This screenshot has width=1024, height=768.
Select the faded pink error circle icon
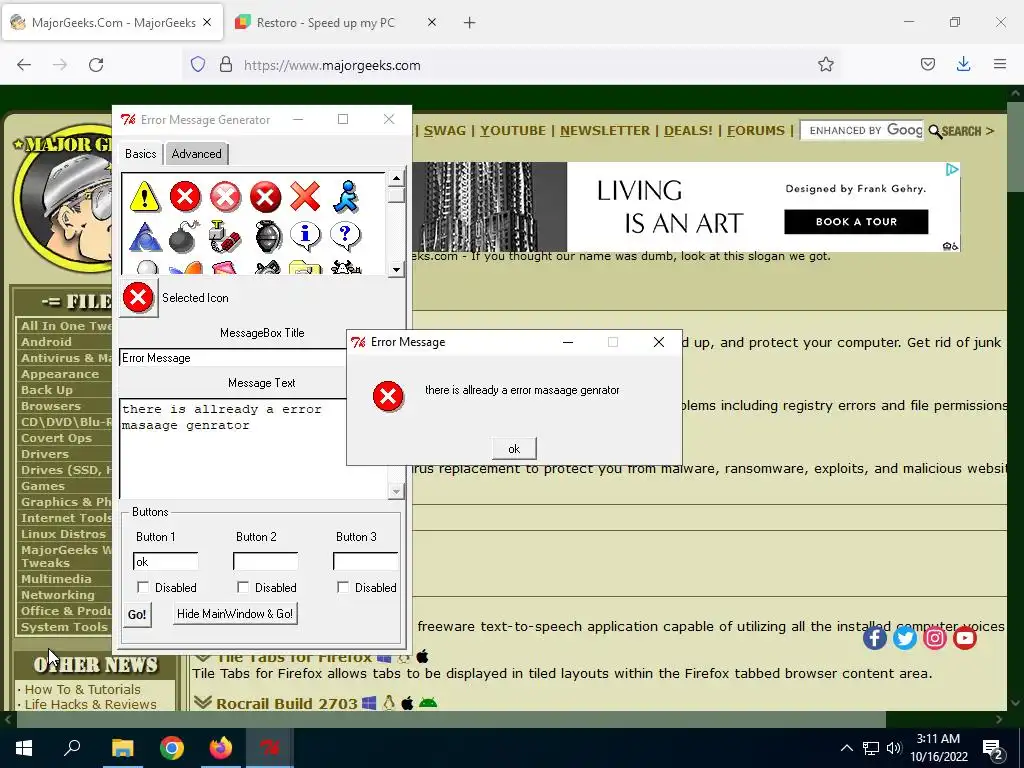point(225,197)
